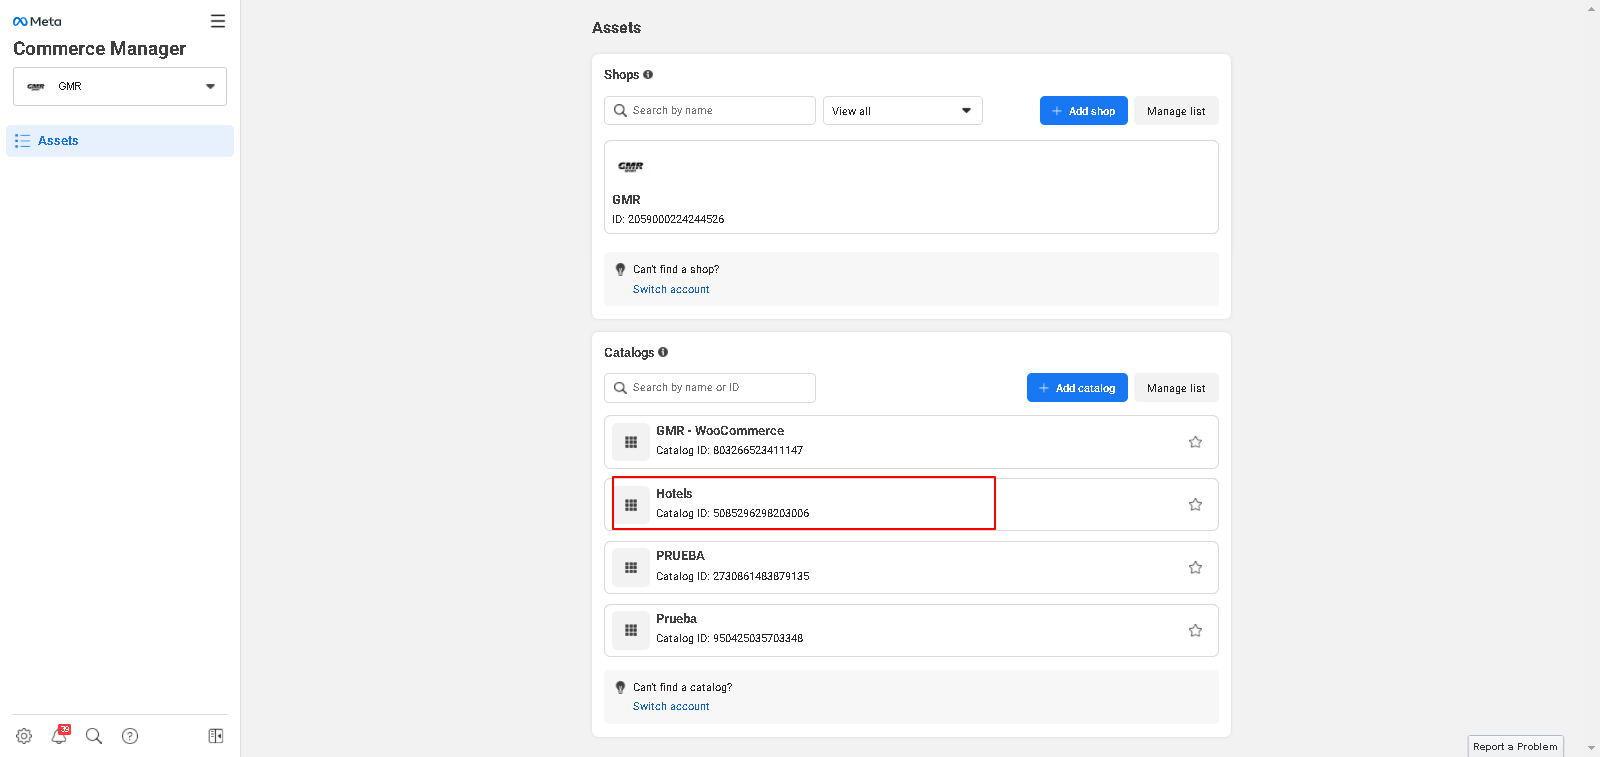The image size is (1600, 757).
Task: Favorite the GMR - WooCommerce catalog star
Action: [1195, 442]
